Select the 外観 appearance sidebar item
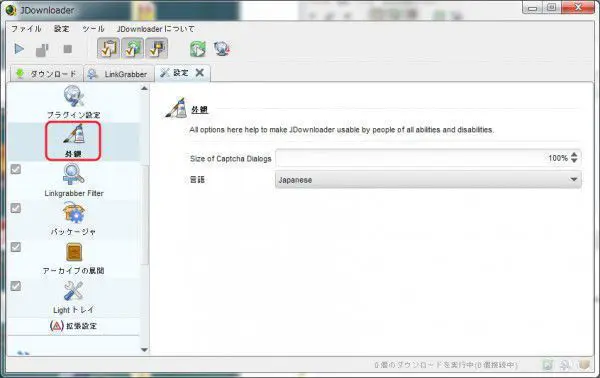The image size is (600, 378). [x=73, y=141]
